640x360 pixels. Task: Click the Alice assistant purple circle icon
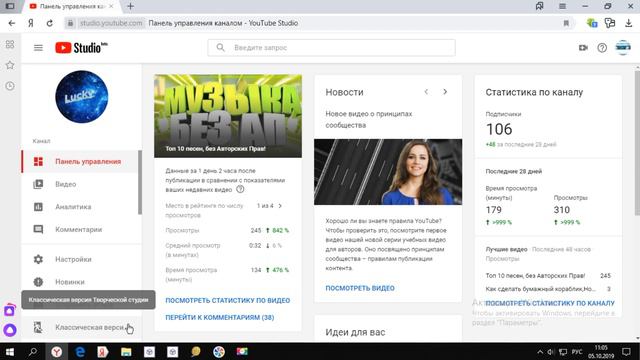click(10, 330)
